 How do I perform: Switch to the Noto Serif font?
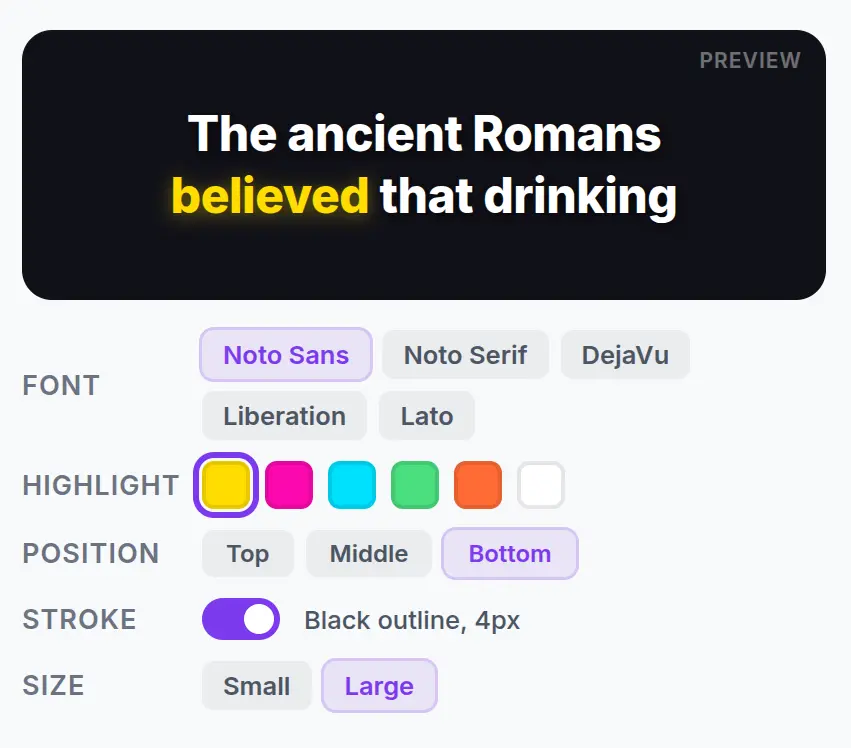pyautogui.click(x=465, y=355)
